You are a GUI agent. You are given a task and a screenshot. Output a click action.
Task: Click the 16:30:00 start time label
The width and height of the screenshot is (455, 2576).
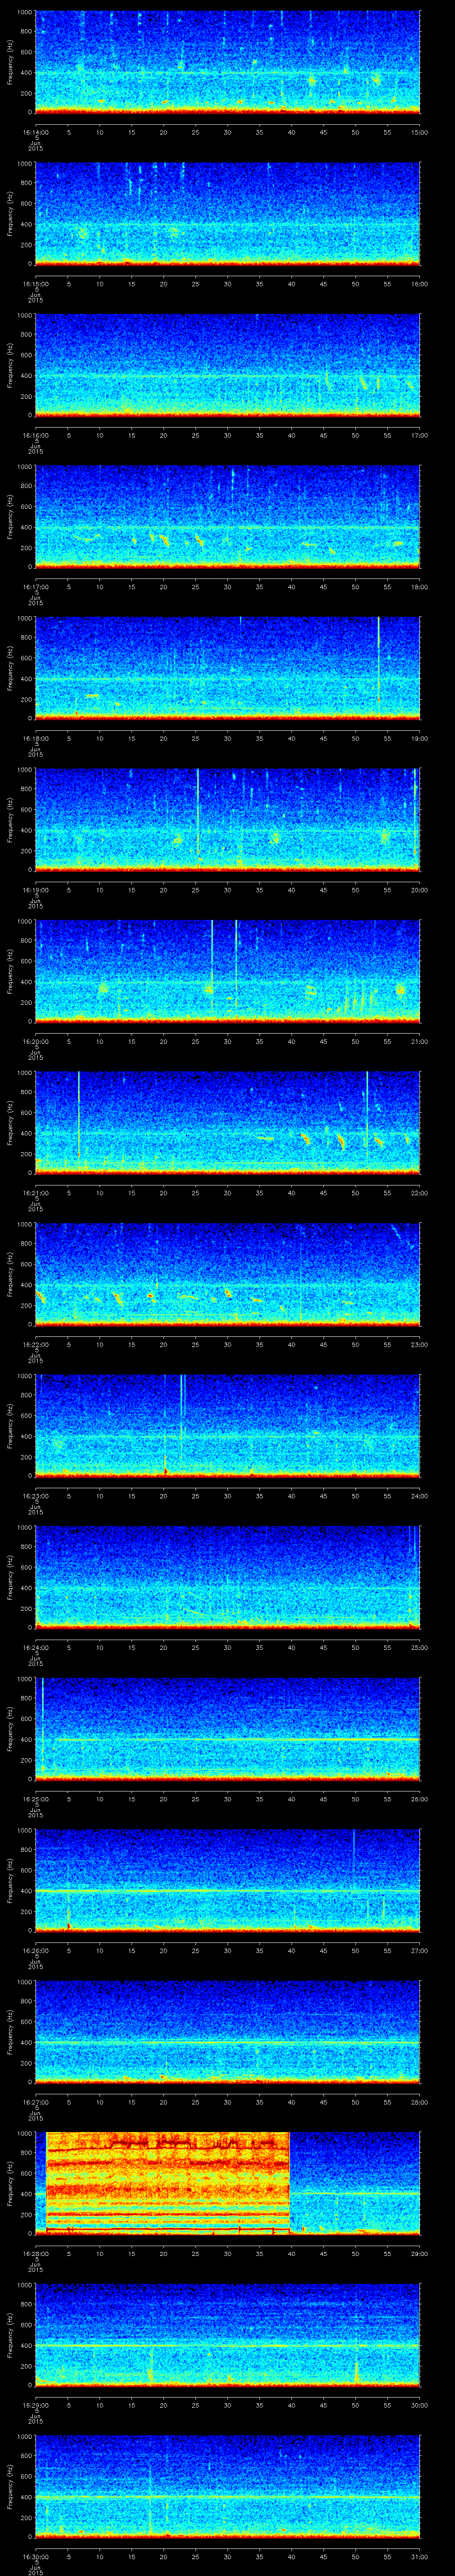[x=35, y=2557]
